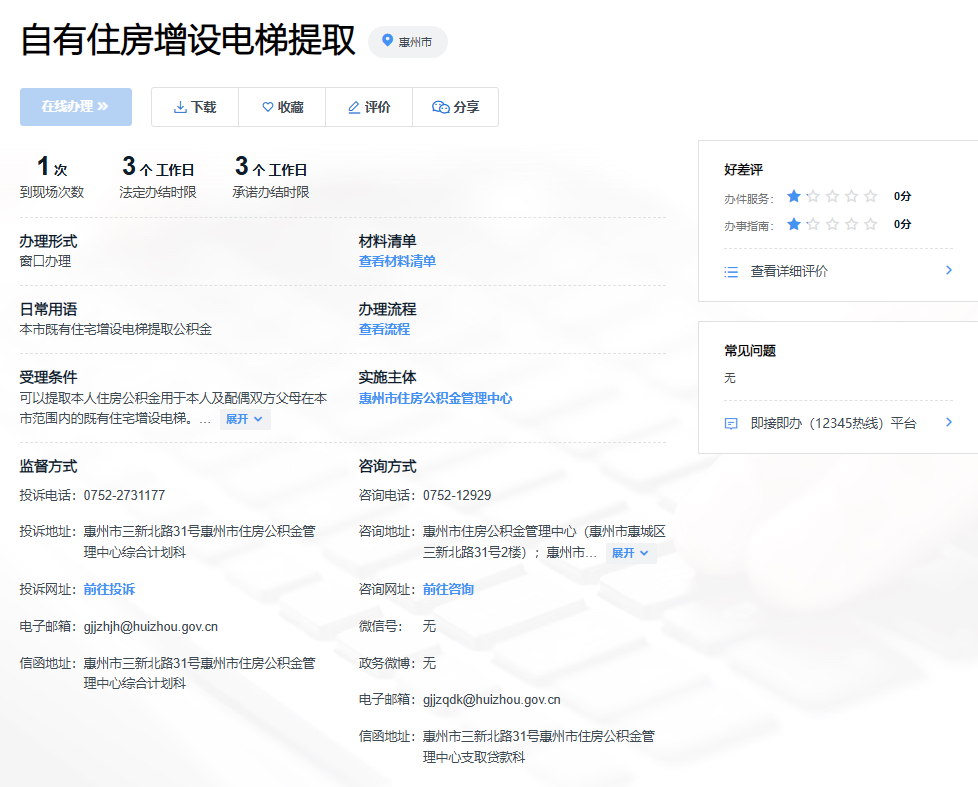978x787 pixels.
Task: Open 即接即办（12345热线）平台
Action: point(833,423)
